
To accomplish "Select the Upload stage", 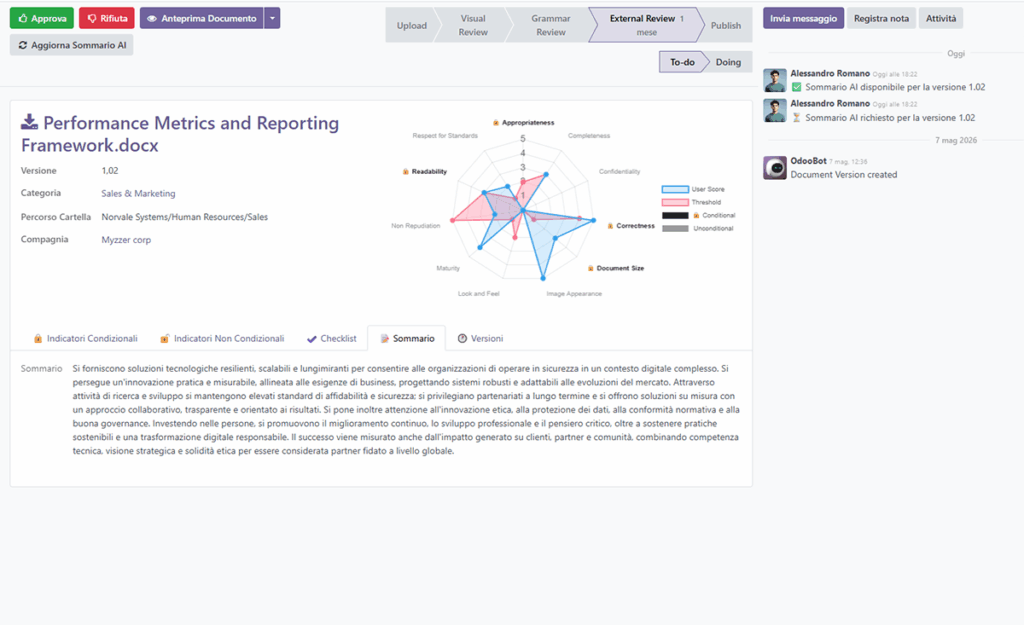I will 411,25.
